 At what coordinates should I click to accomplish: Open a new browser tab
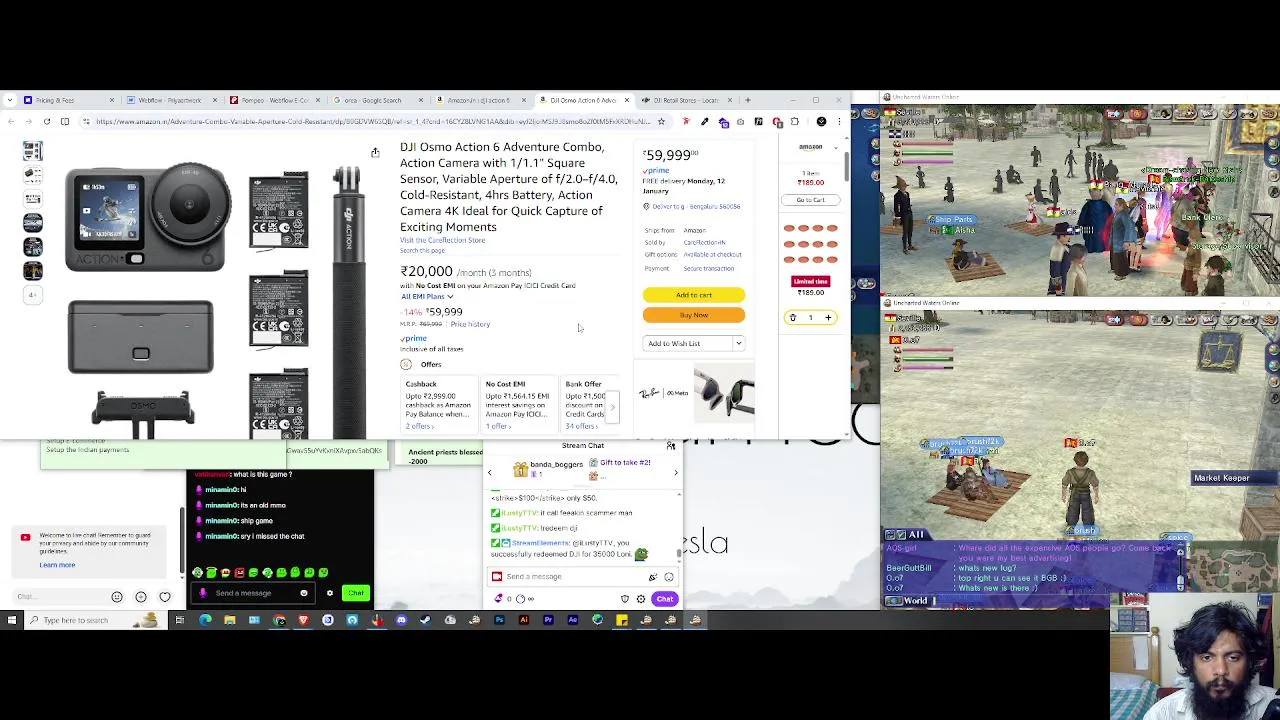(748, 100)
